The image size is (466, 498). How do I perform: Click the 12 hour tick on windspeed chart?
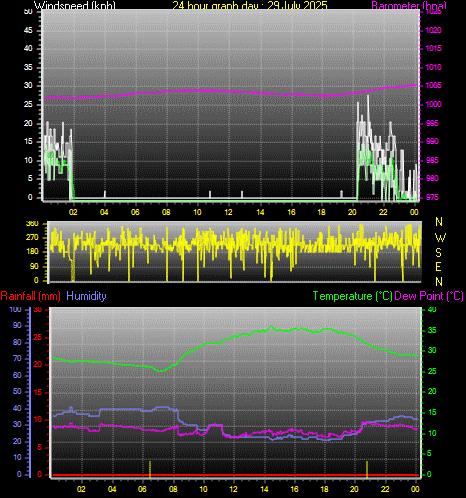click(228, 212)
